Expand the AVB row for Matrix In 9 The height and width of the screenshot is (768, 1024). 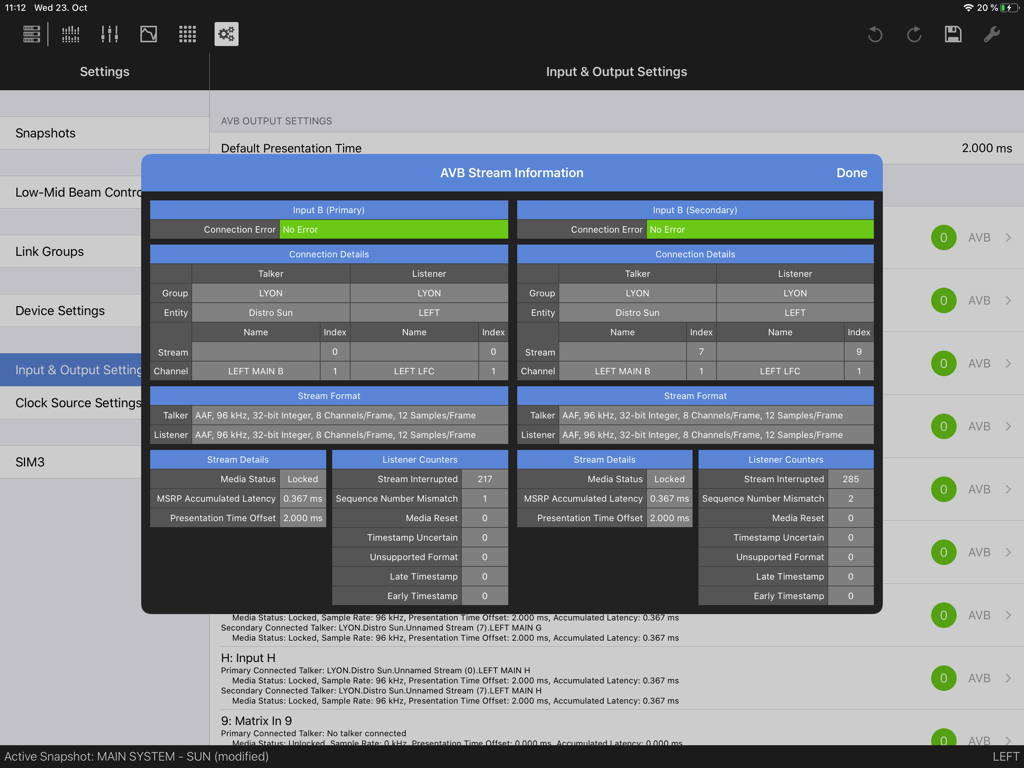(x=1011, y=740)
